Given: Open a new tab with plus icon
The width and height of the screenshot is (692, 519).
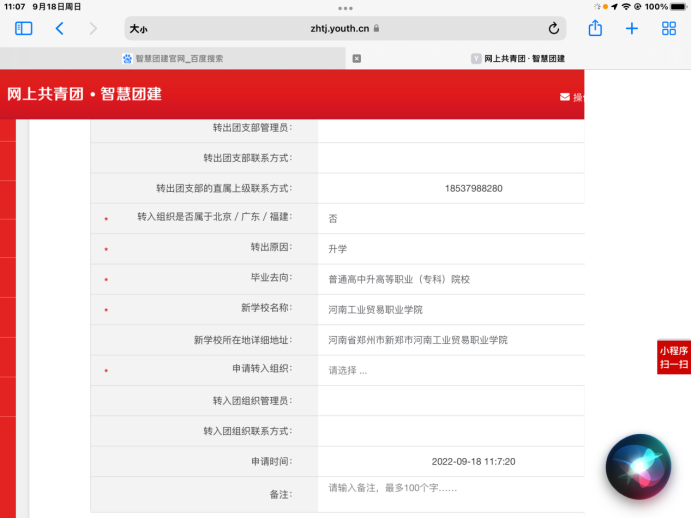Looking at the screenshot, I should (632, 29).
